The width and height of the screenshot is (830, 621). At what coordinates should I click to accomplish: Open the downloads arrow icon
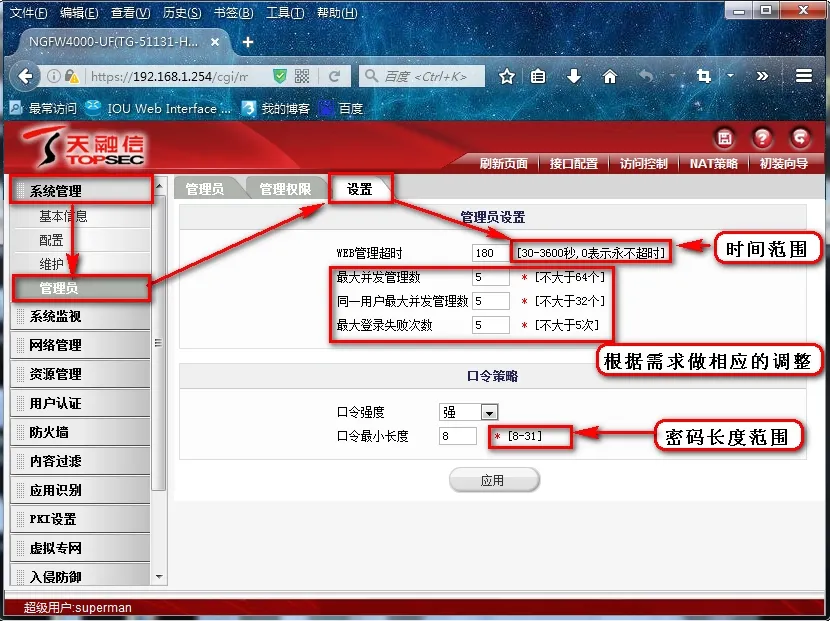pyautogui.click(x=574, y=77)
